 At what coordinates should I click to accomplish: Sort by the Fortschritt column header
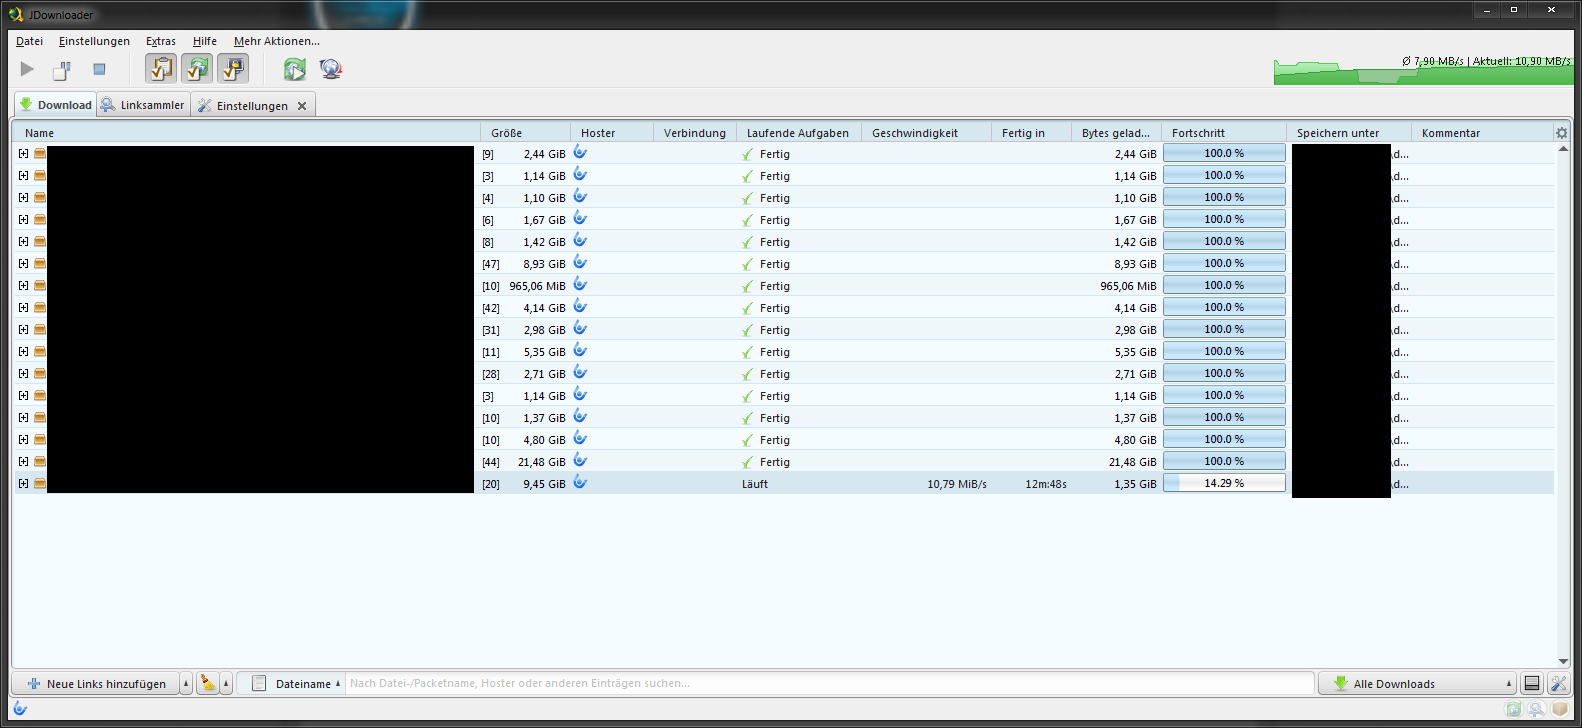coord(1224,133)
